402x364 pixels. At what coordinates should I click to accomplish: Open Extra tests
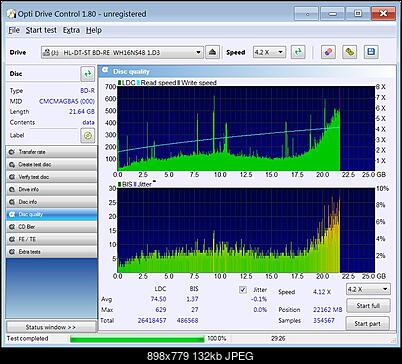[52, 252]
